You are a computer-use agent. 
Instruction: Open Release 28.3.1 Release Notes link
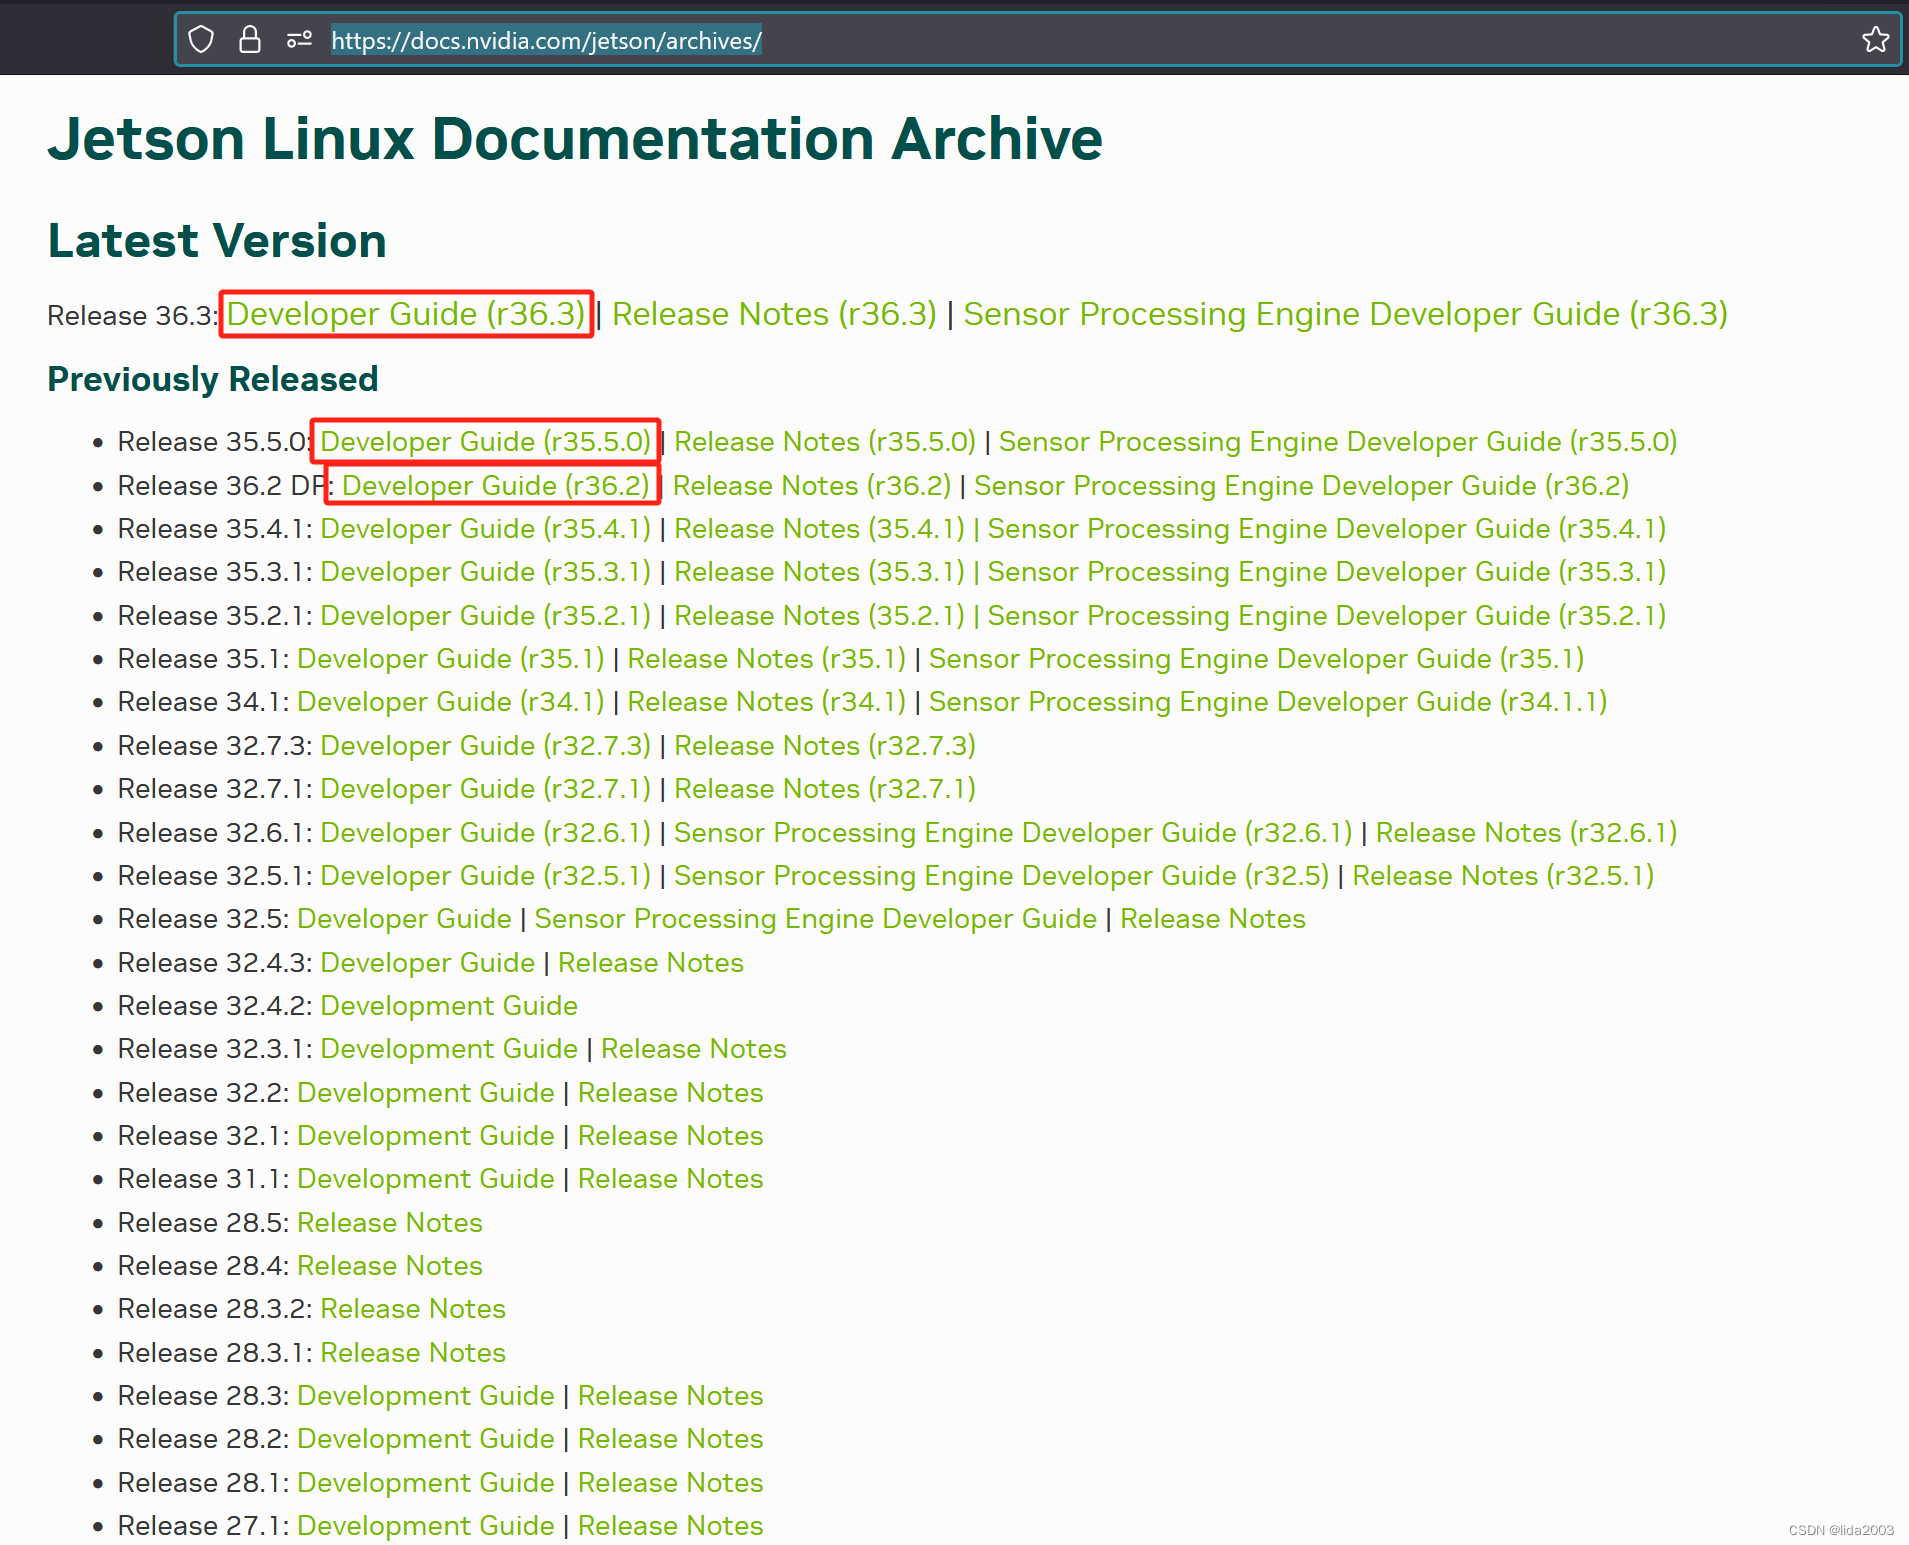(x=412, y=1353)
